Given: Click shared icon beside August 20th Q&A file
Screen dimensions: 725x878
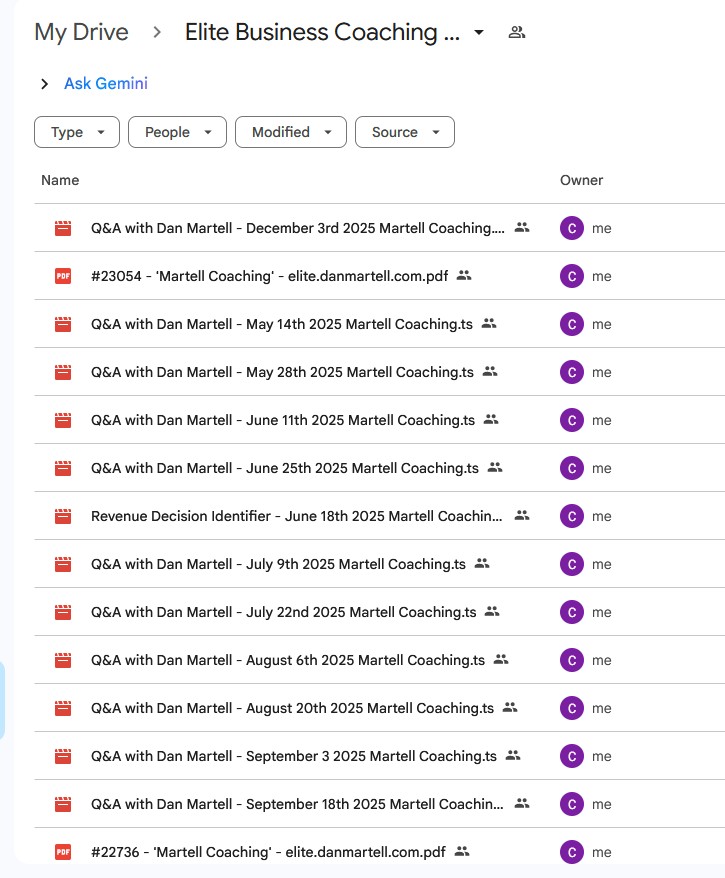Looking at the screenshot, I should (x=510, y=708).
